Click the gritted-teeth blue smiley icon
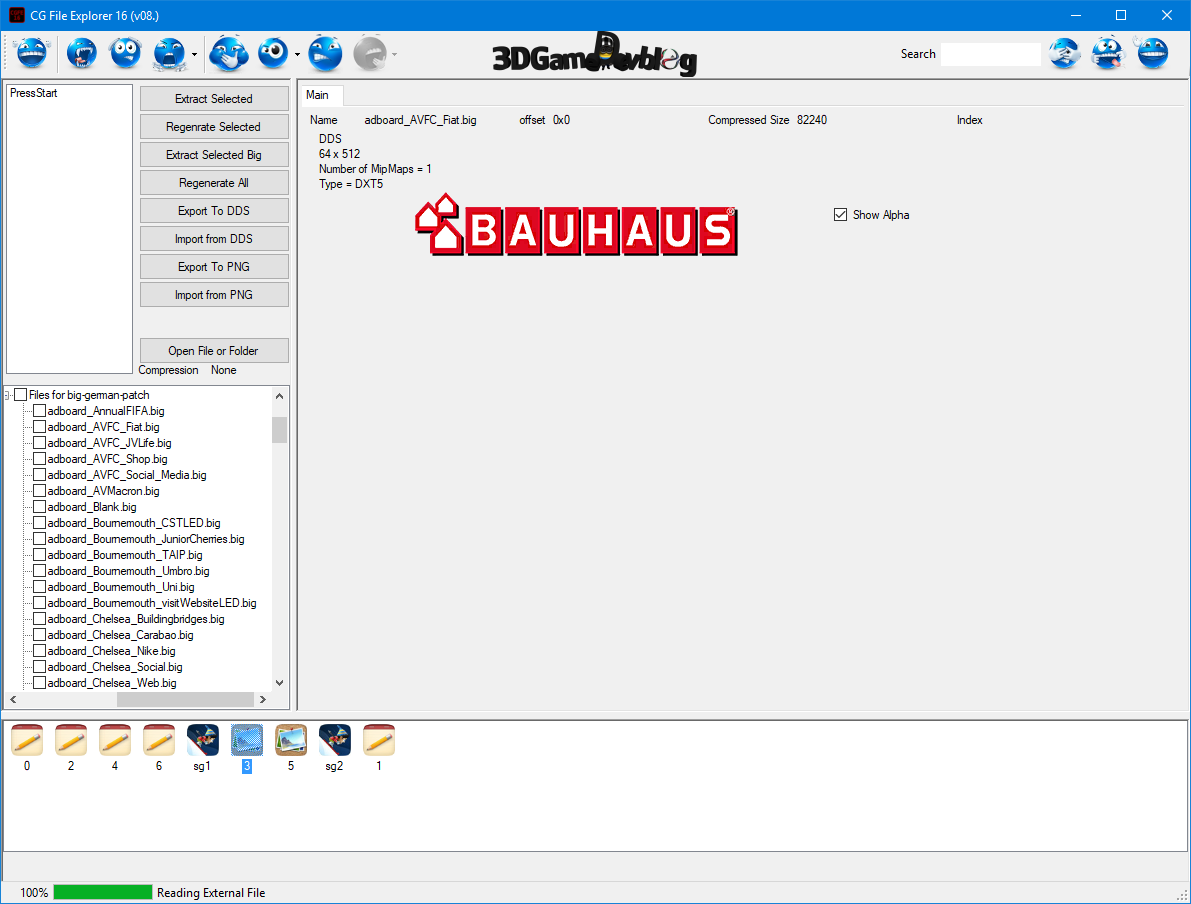 coord(325,54)
